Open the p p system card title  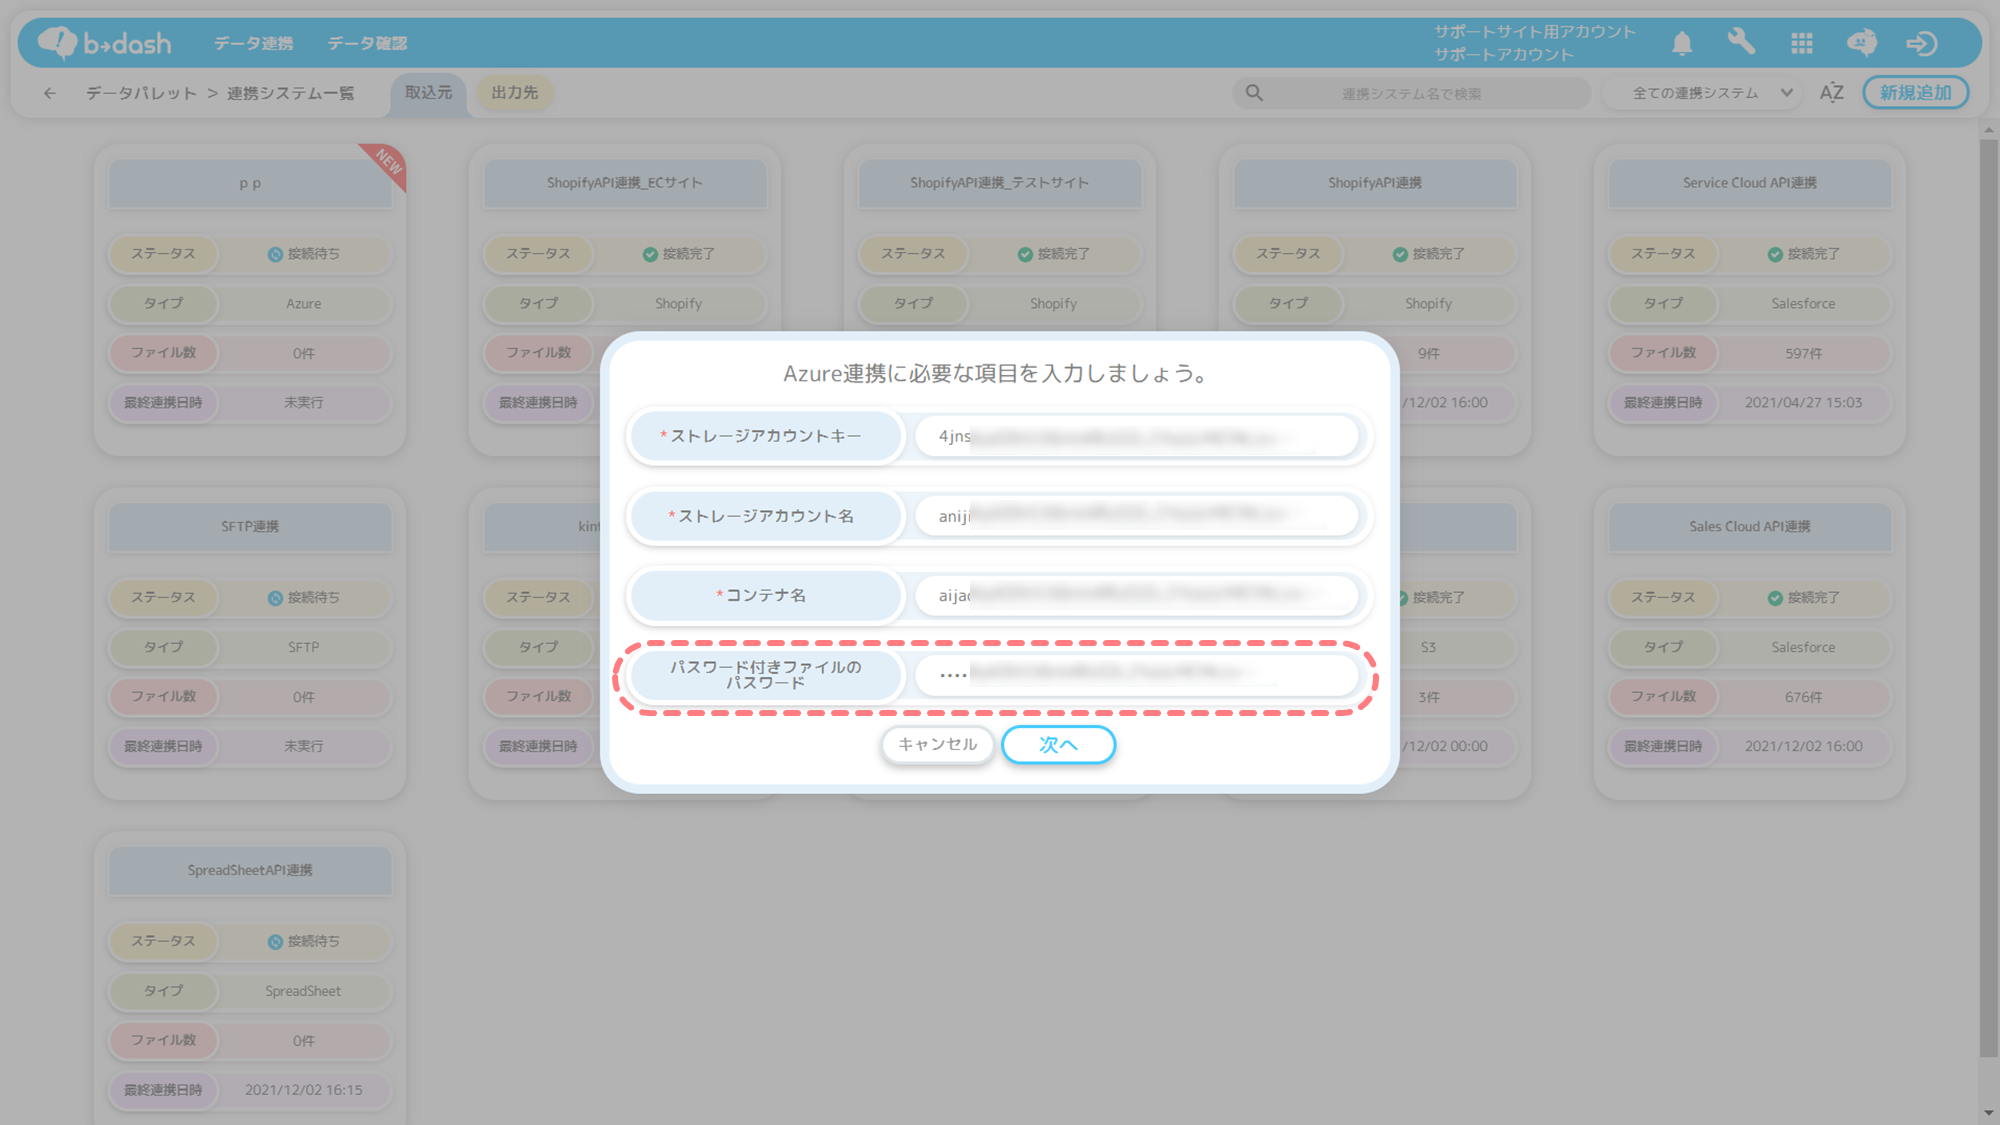[x=250, y=184]
